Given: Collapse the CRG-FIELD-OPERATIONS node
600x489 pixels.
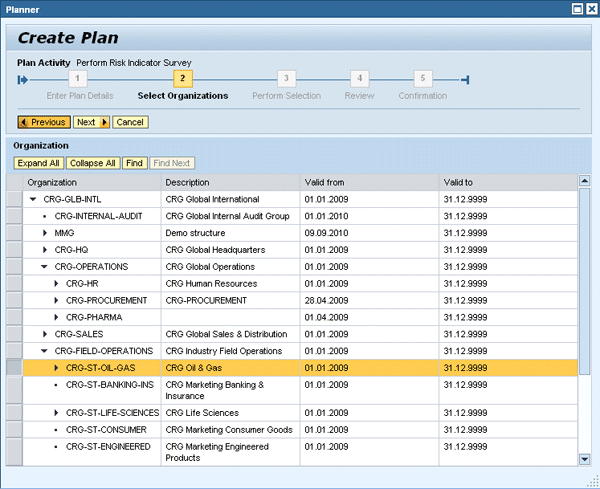Looking at the screenshot, I should 45,351.
